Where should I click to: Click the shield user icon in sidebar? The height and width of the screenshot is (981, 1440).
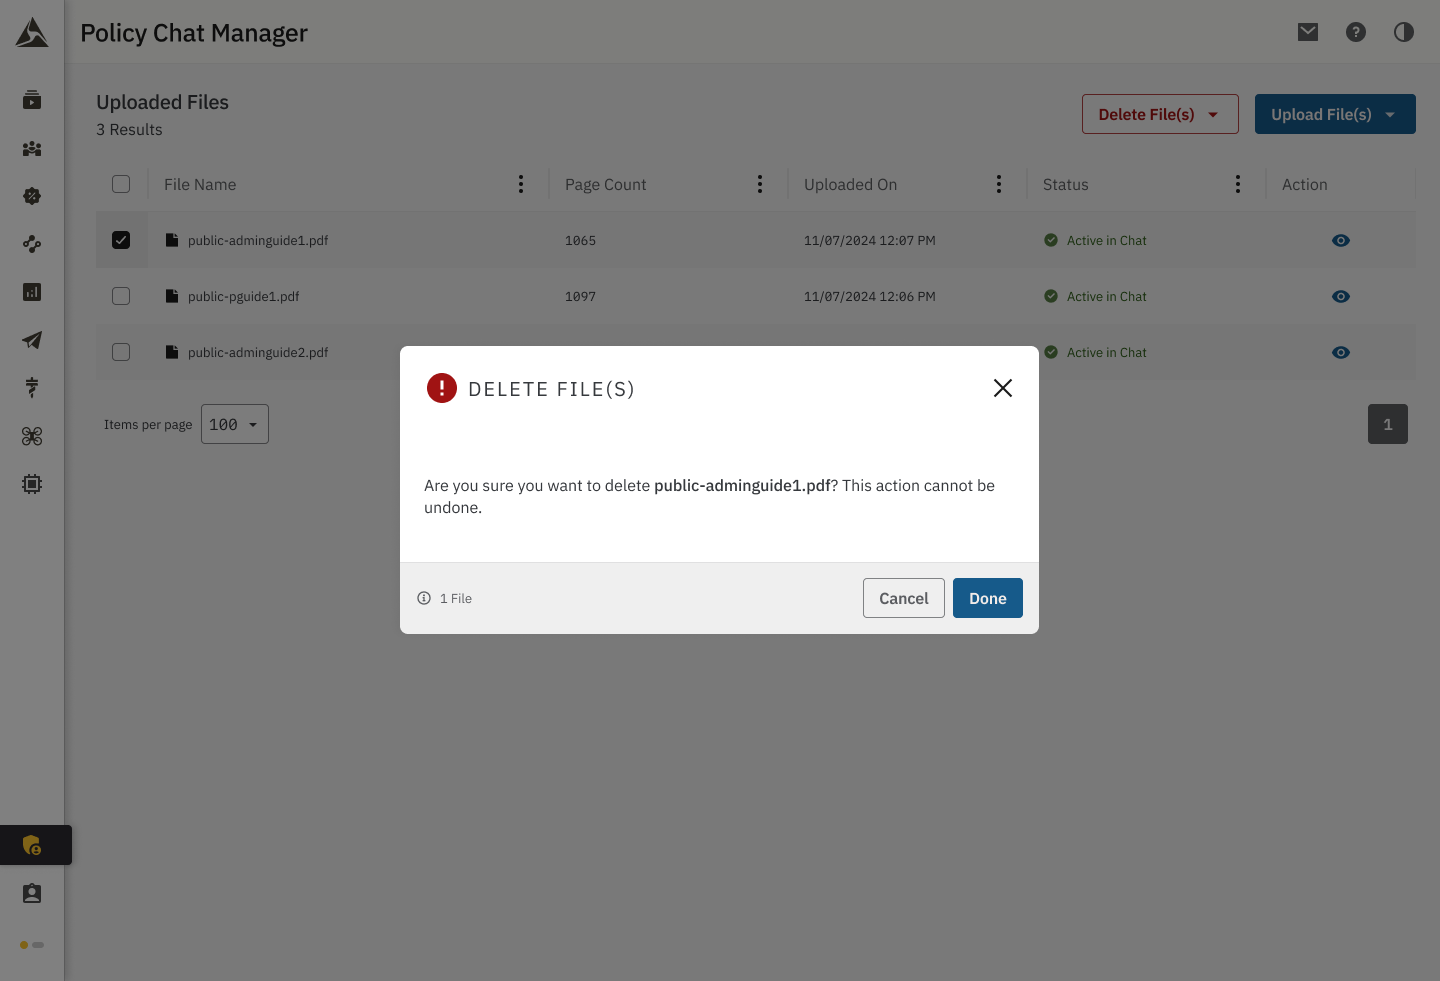click(x=32, y=845)
